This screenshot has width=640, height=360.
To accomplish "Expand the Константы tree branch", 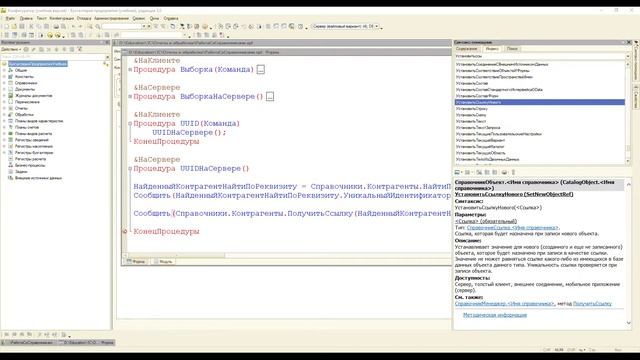I will click(4, 77).
